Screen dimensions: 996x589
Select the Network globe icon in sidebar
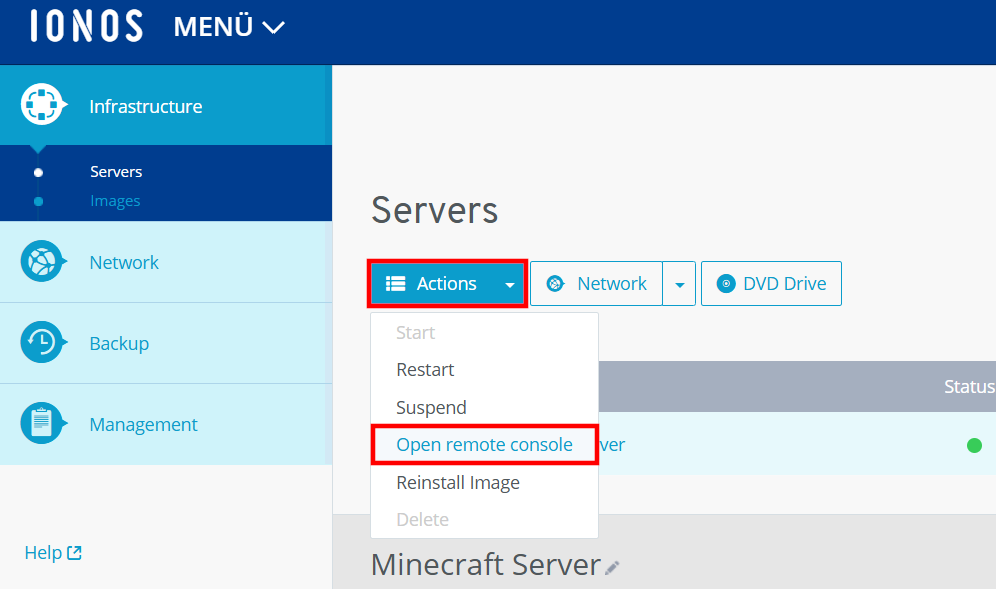[42, 262]
